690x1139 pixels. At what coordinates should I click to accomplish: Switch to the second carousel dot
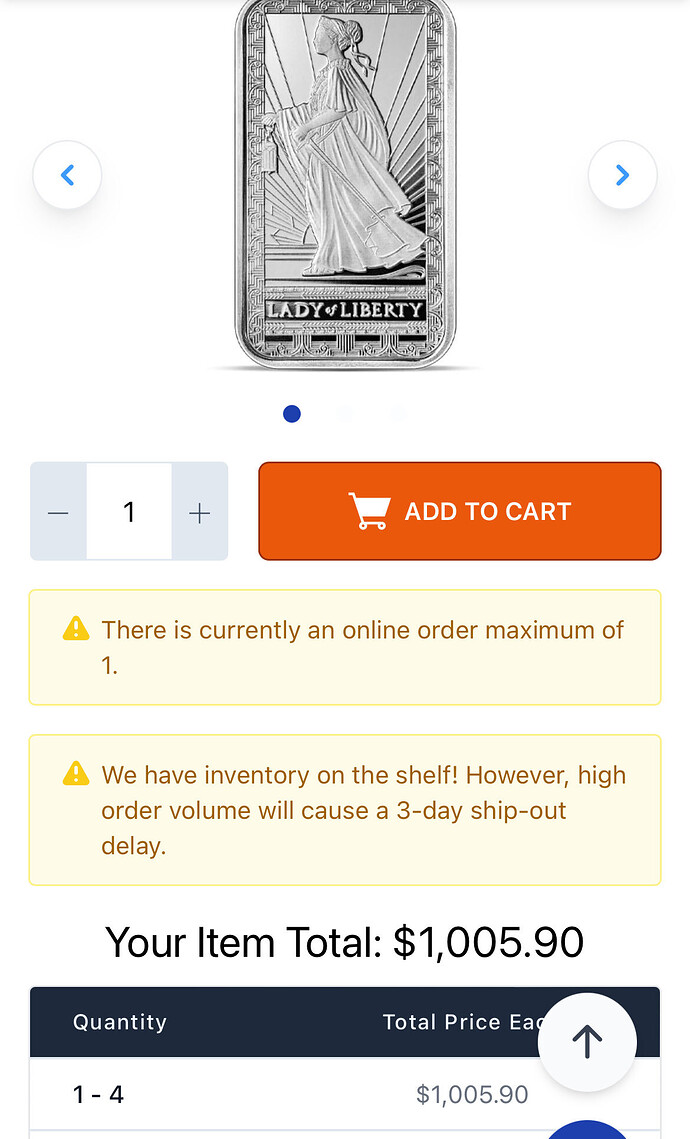tap(345, 413)
